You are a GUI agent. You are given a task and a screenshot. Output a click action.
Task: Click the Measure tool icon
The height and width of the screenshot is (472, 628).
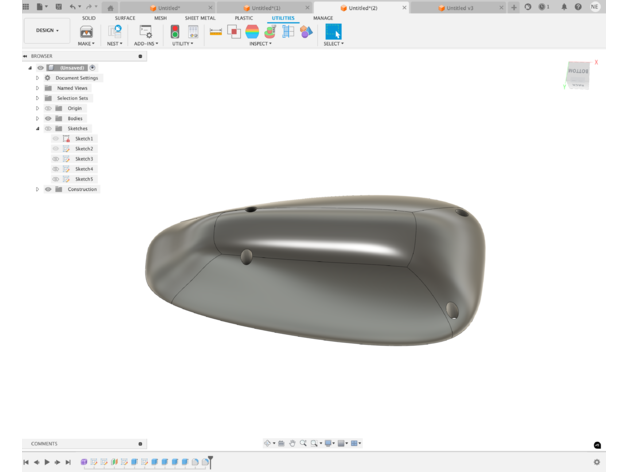tap(215, 32)
